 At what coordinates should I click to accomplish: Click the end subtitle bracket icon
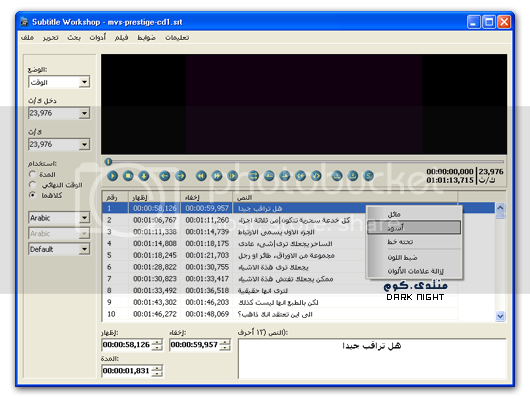[316, 176]
